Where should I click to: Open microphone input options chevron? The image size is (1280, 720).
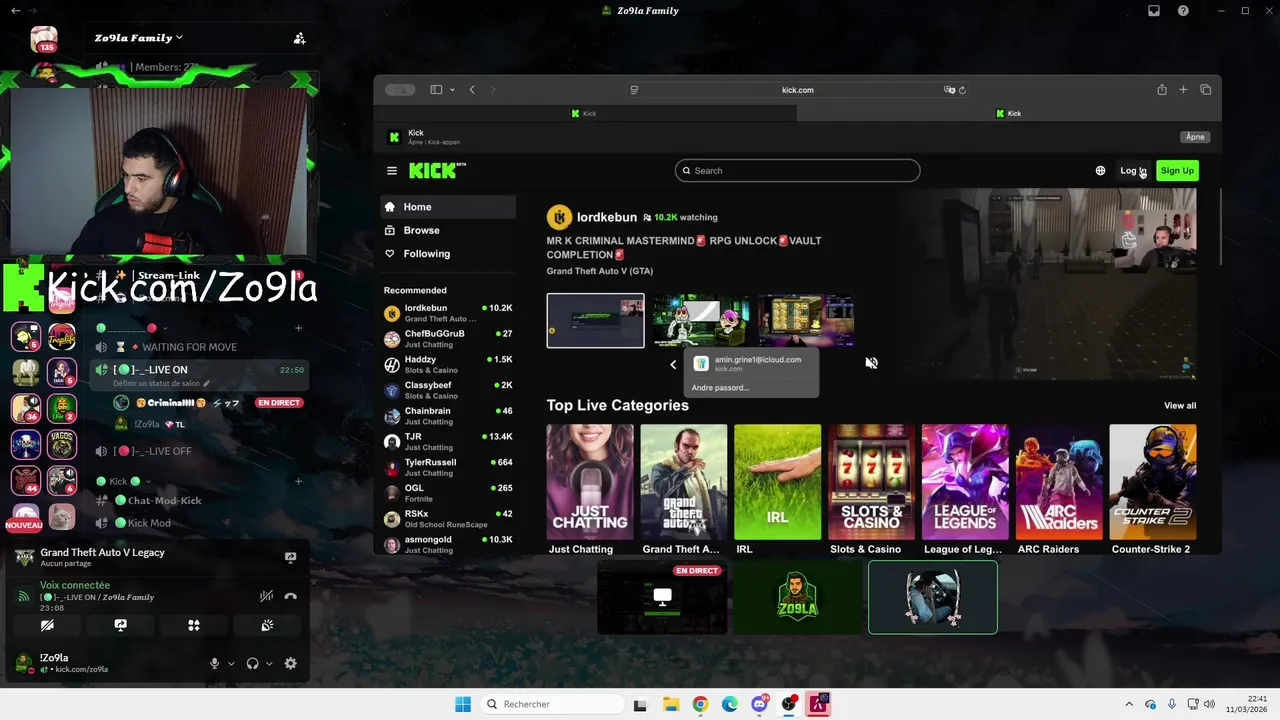click(x=231, y=663)
